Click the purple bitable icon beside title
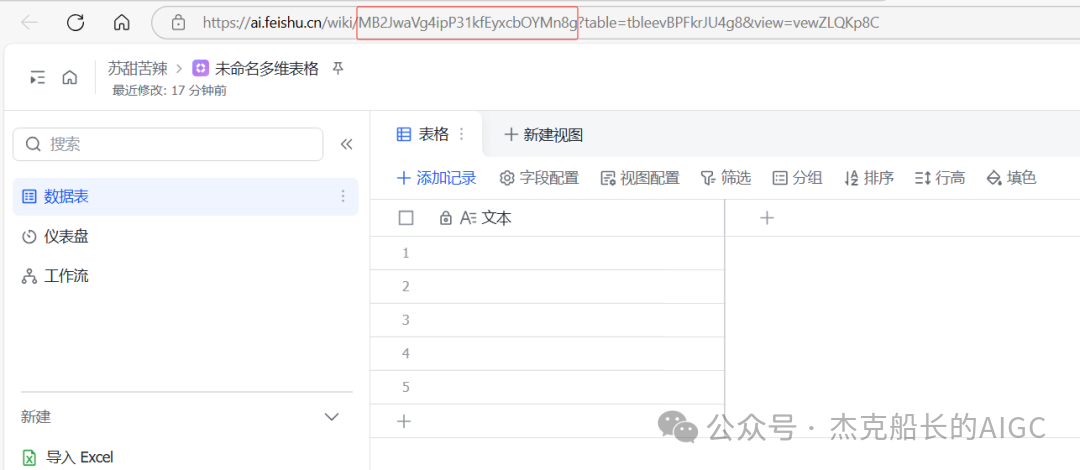 200,68
